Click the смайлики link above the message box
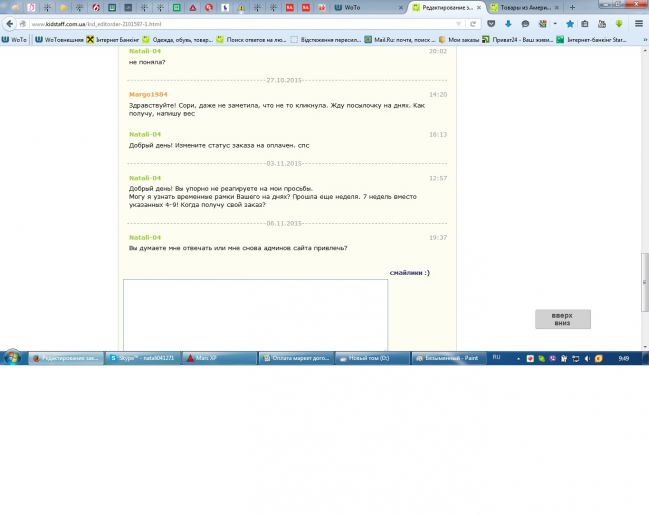This screenshot has height=516, width=649. [x=409, y=272]
